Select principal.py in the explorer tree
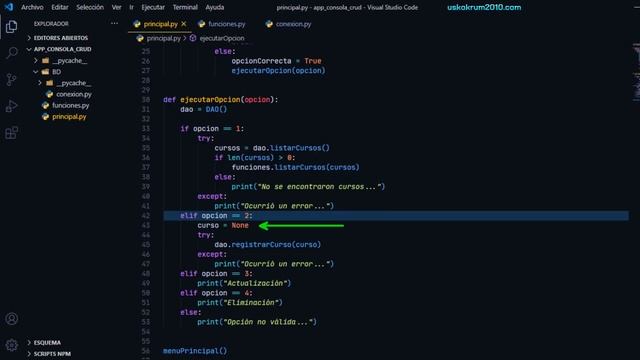The height and width of the screenshot is (360, 640). [69, 117]
